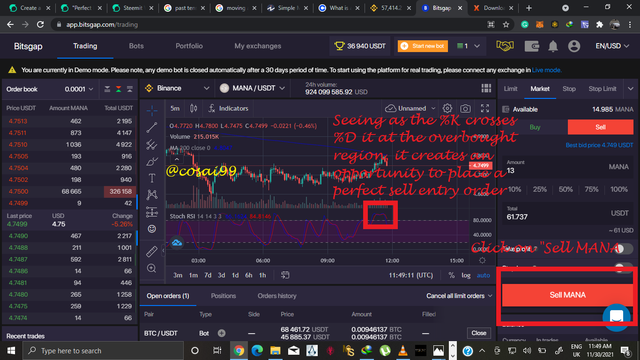Open the EN/USD language currency dropdown
This screenshot has width=640, height=360.
pyautogui.click(x=612, y=46)
